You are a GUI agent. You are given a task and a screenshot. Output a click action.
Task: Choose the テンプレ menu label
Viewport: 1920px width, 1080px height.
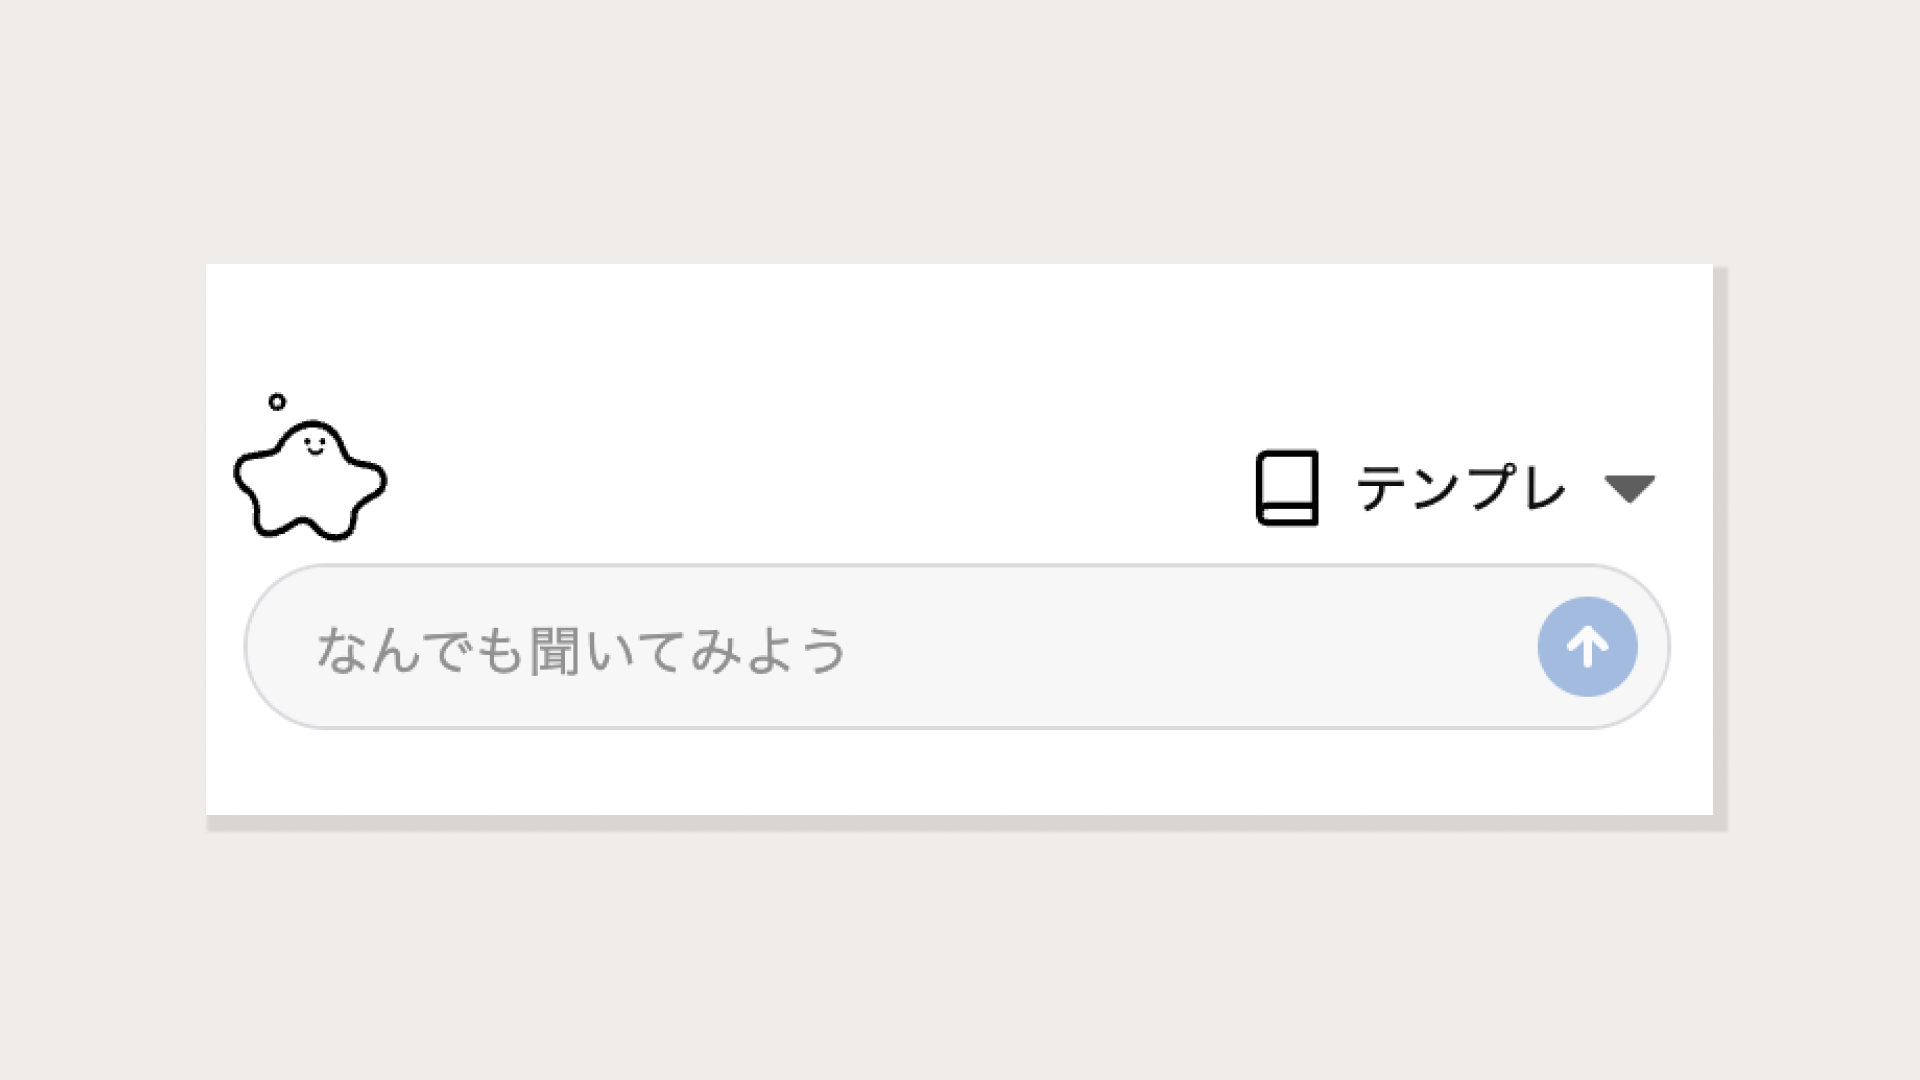tap(1460, 488)
